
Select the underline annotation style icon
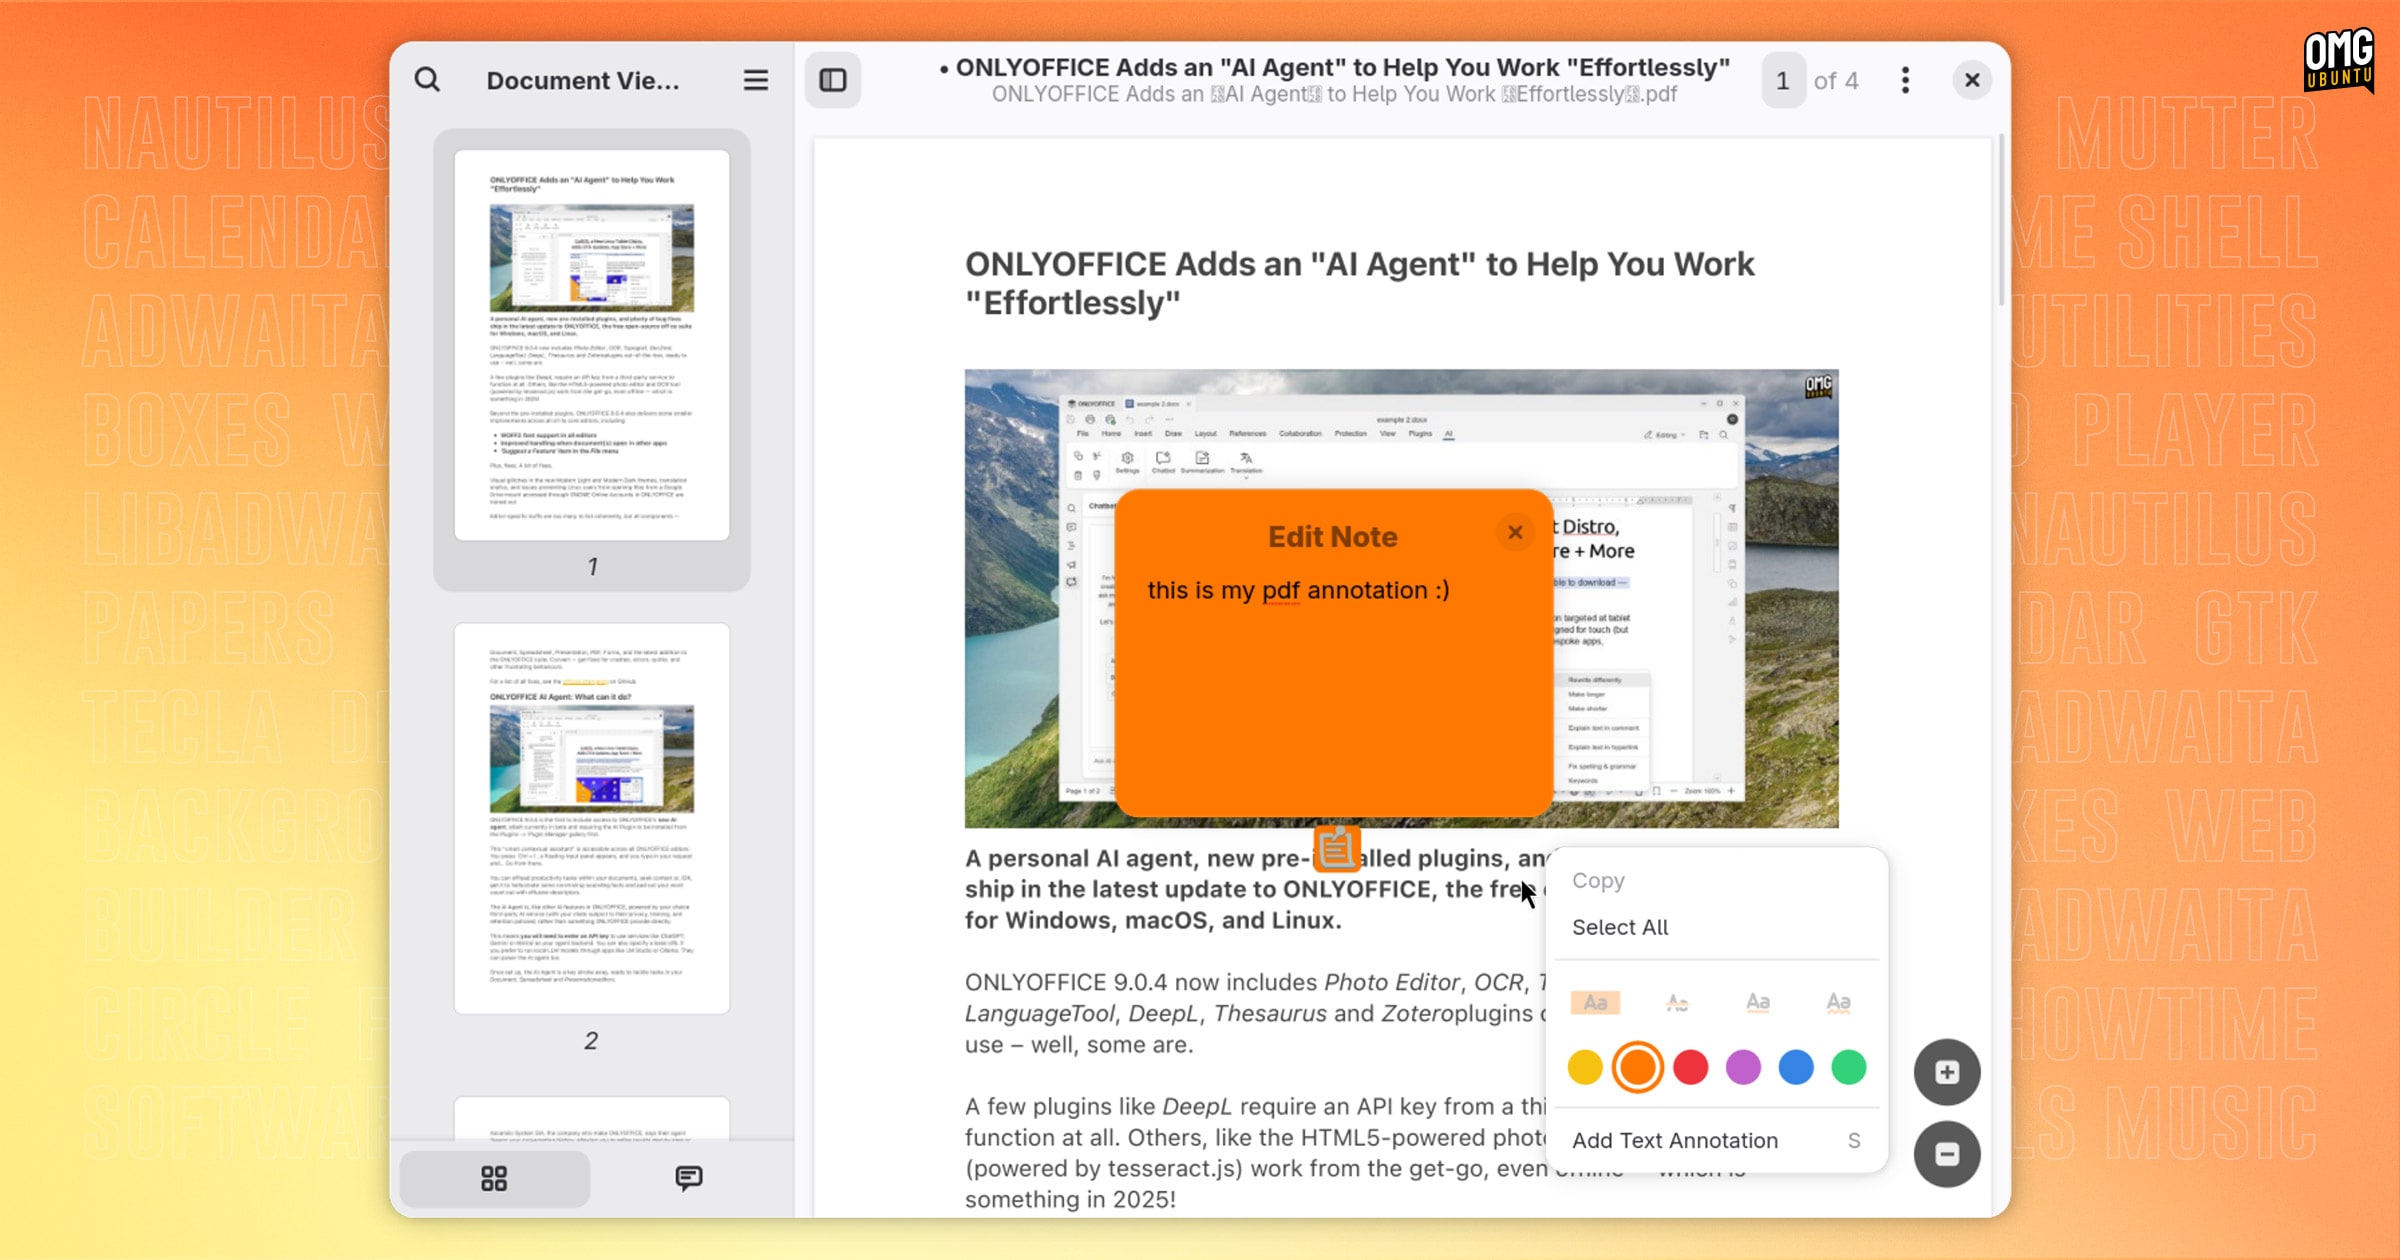(1758, 1002)
